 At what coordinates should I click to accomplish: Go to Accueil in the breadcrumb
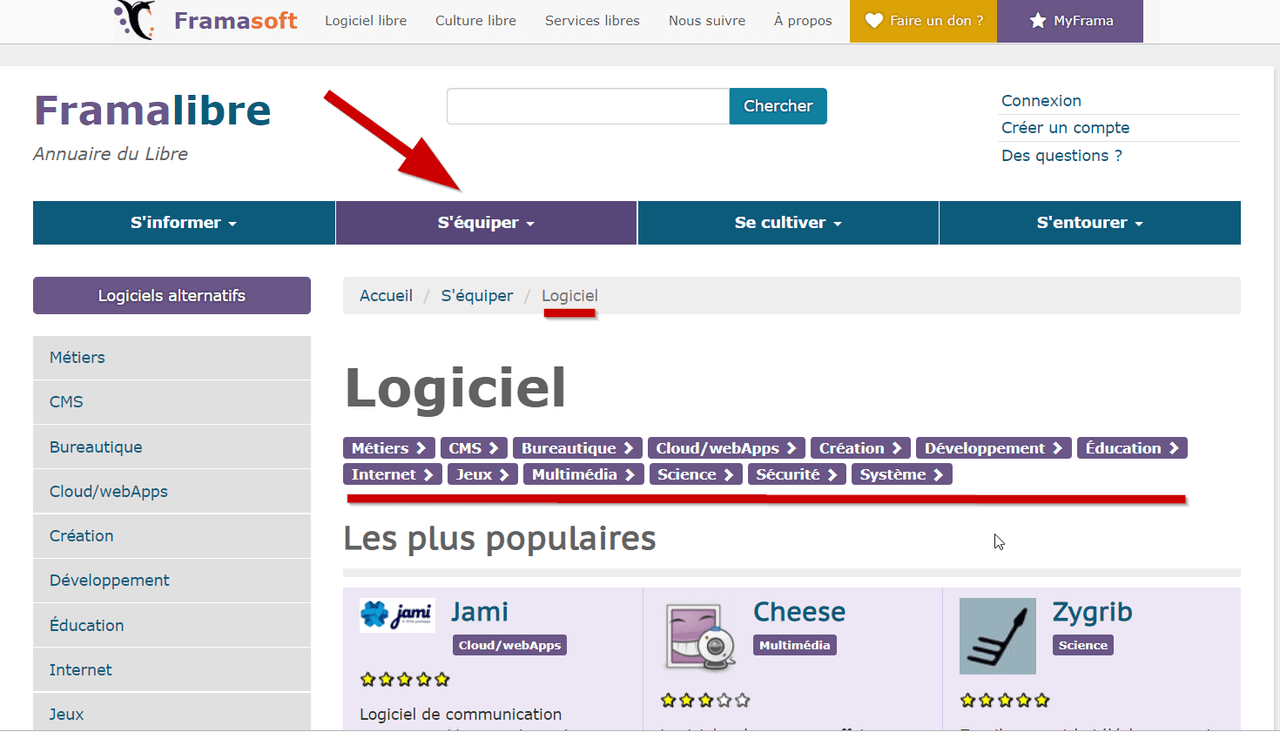click(386, 296)
